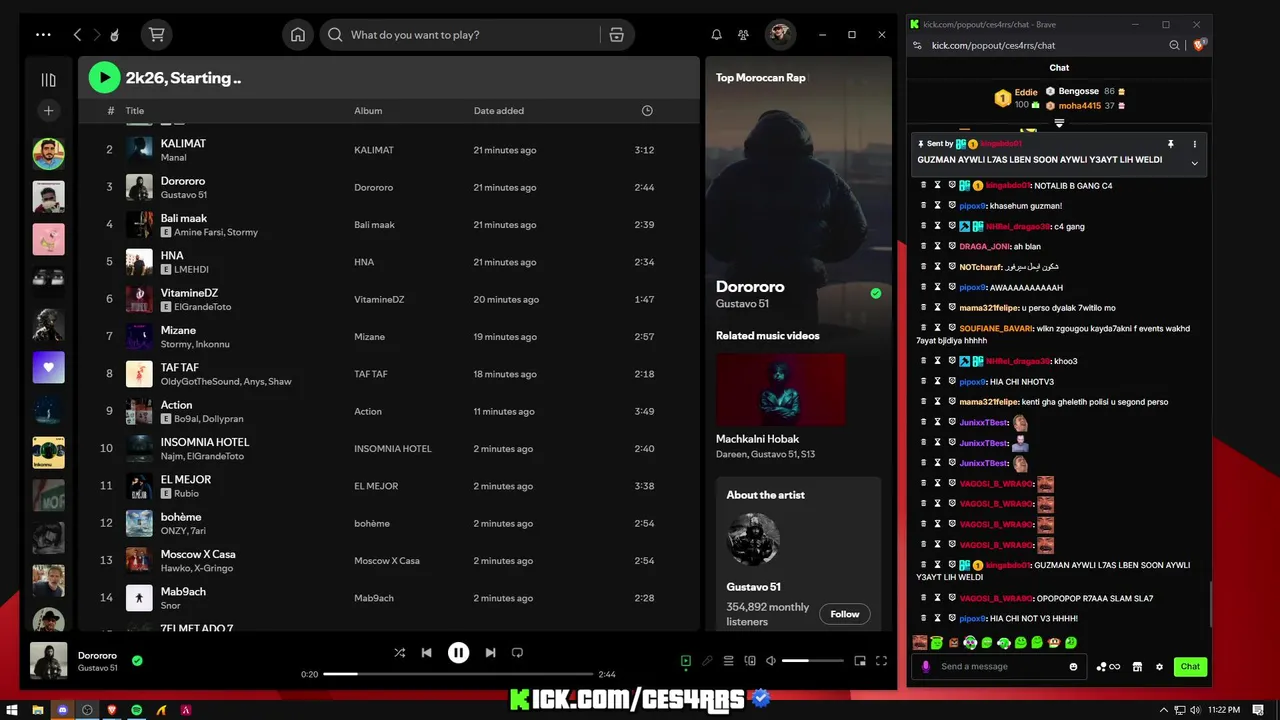Sort tracks by the Album column

click(368, 111)
